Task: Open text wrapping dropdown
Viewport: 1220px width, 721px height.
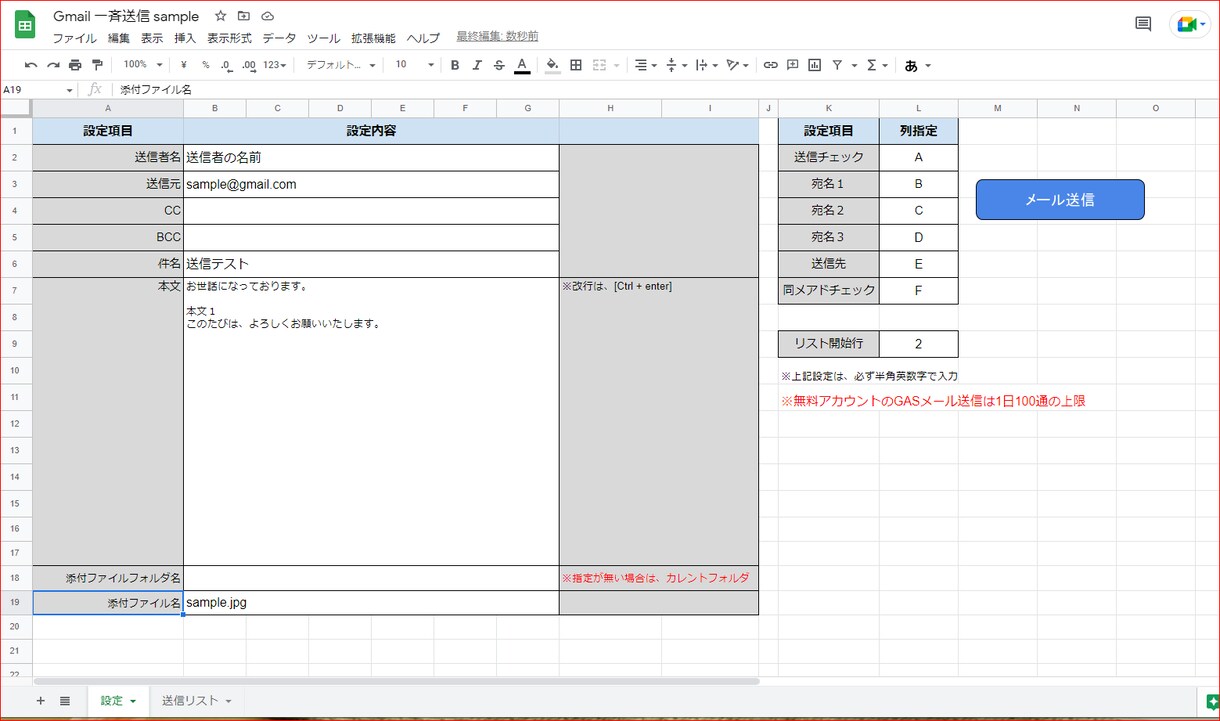Action: [706, 65]
